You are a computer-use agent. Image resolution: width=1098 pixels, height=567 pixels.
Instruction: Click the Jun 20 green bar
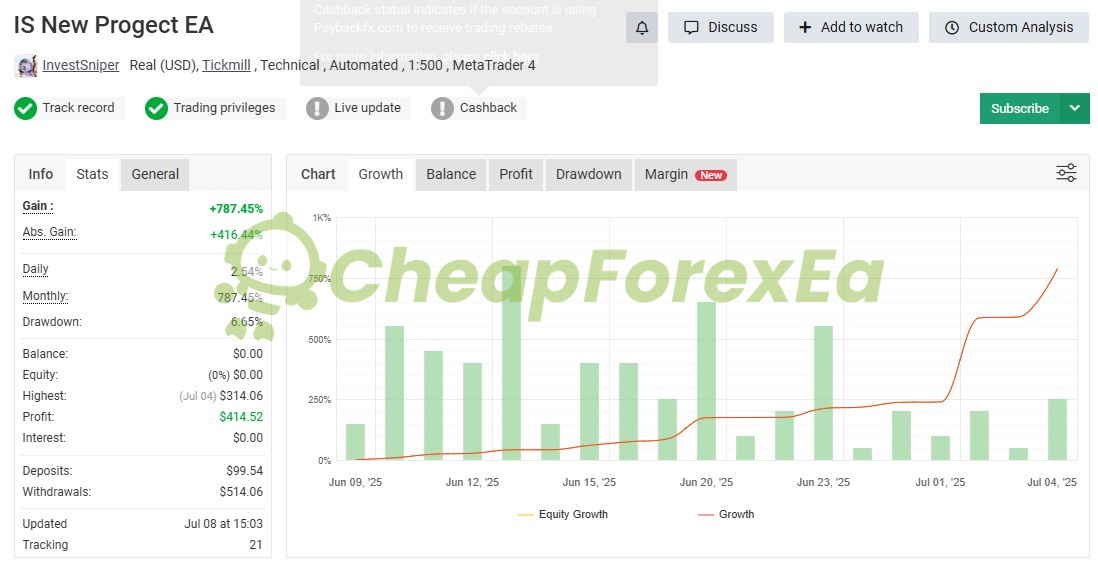tap(707, 381)
